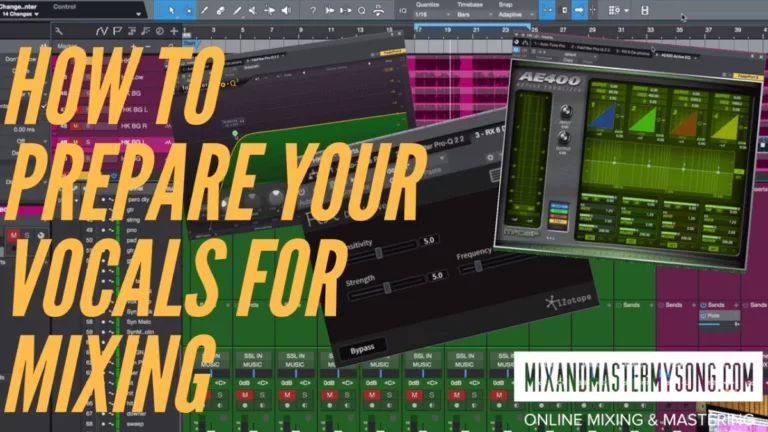
Task: Select the Mute tool in the toolbar
Action: (253, 10)
